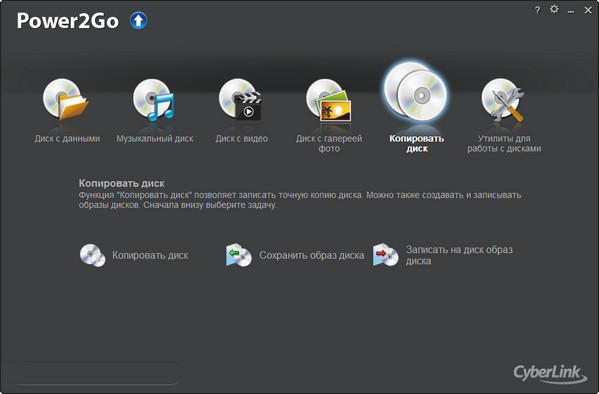Image resolution: width=599 pixels, height=394 pixels.
Task: Select the Music Disc (Музыкальный диск) icon
Action: coord(154,99)
